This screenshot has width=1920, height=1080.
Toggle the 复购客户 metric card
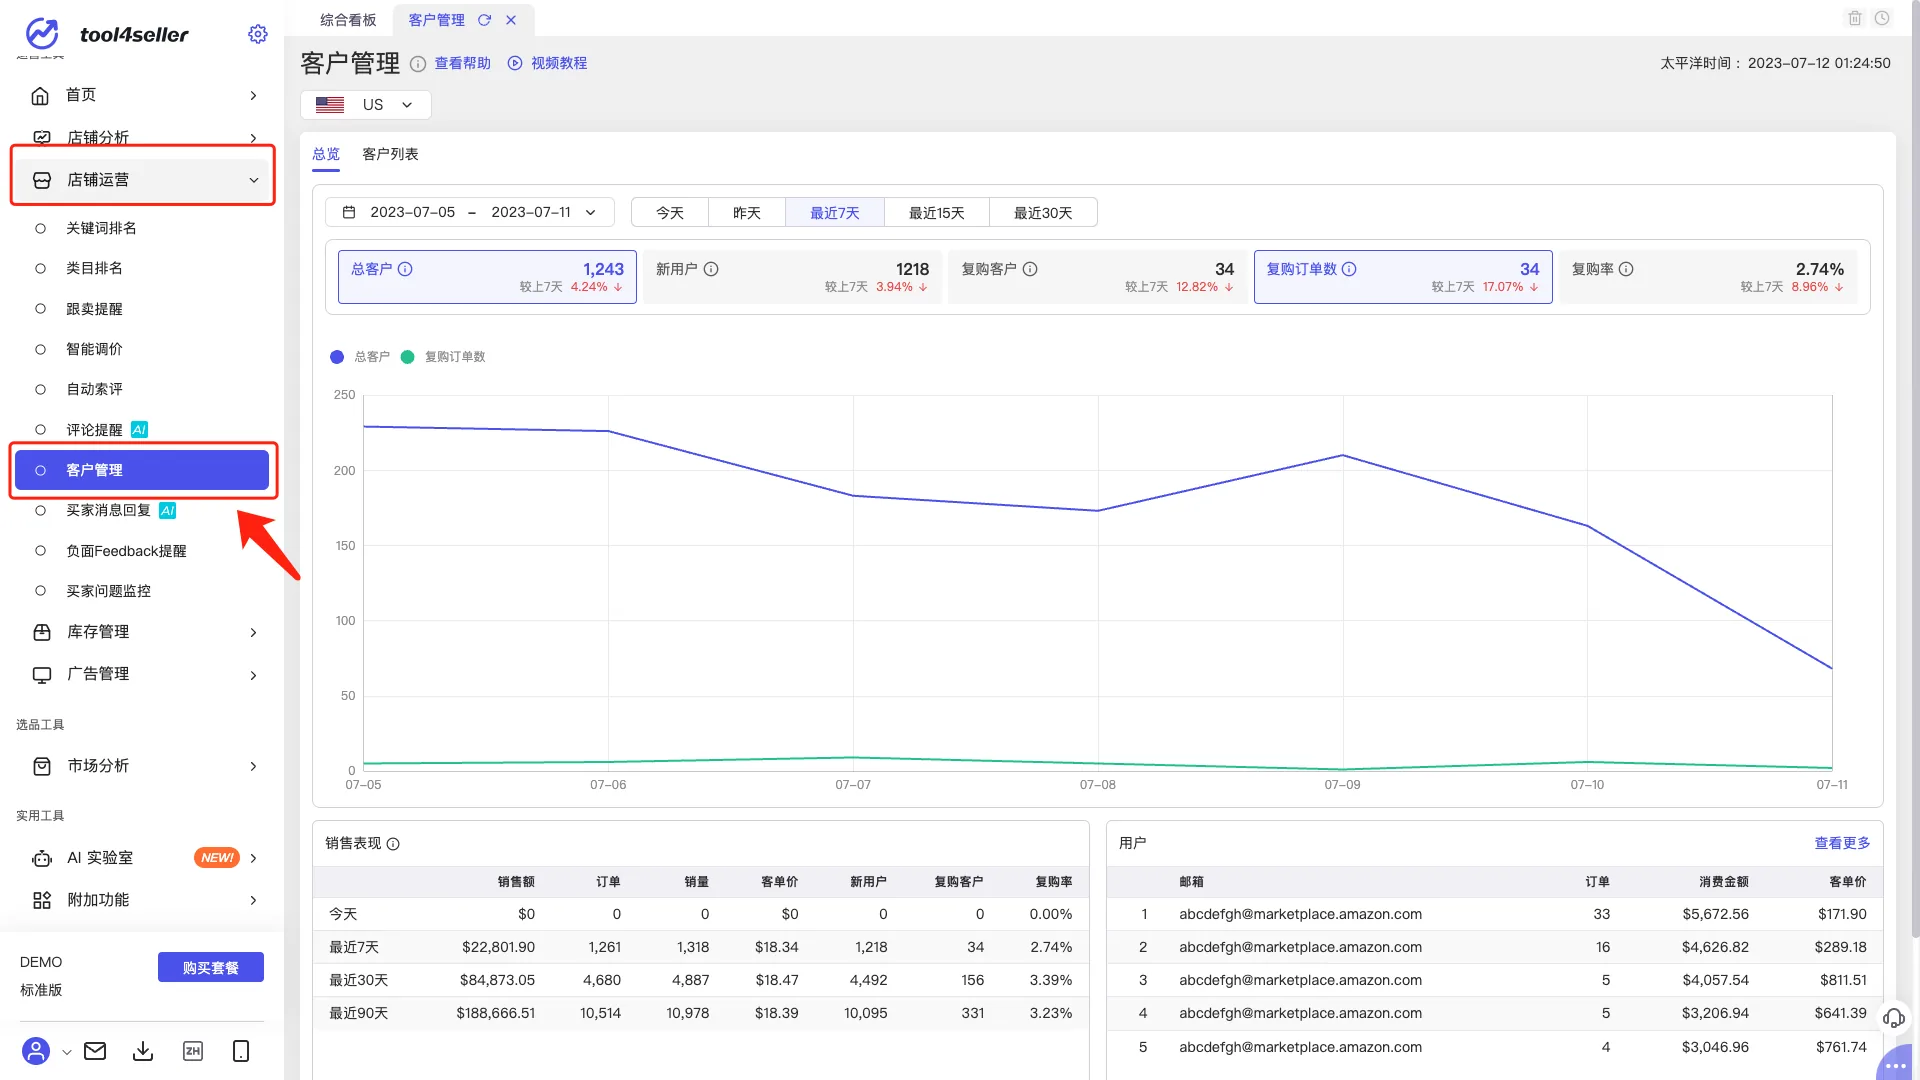(x=1097, y=277)
